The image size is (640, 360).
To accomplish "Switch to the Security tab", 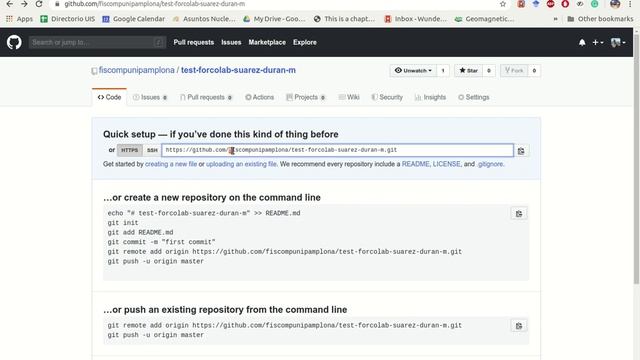I will (387, 97).
